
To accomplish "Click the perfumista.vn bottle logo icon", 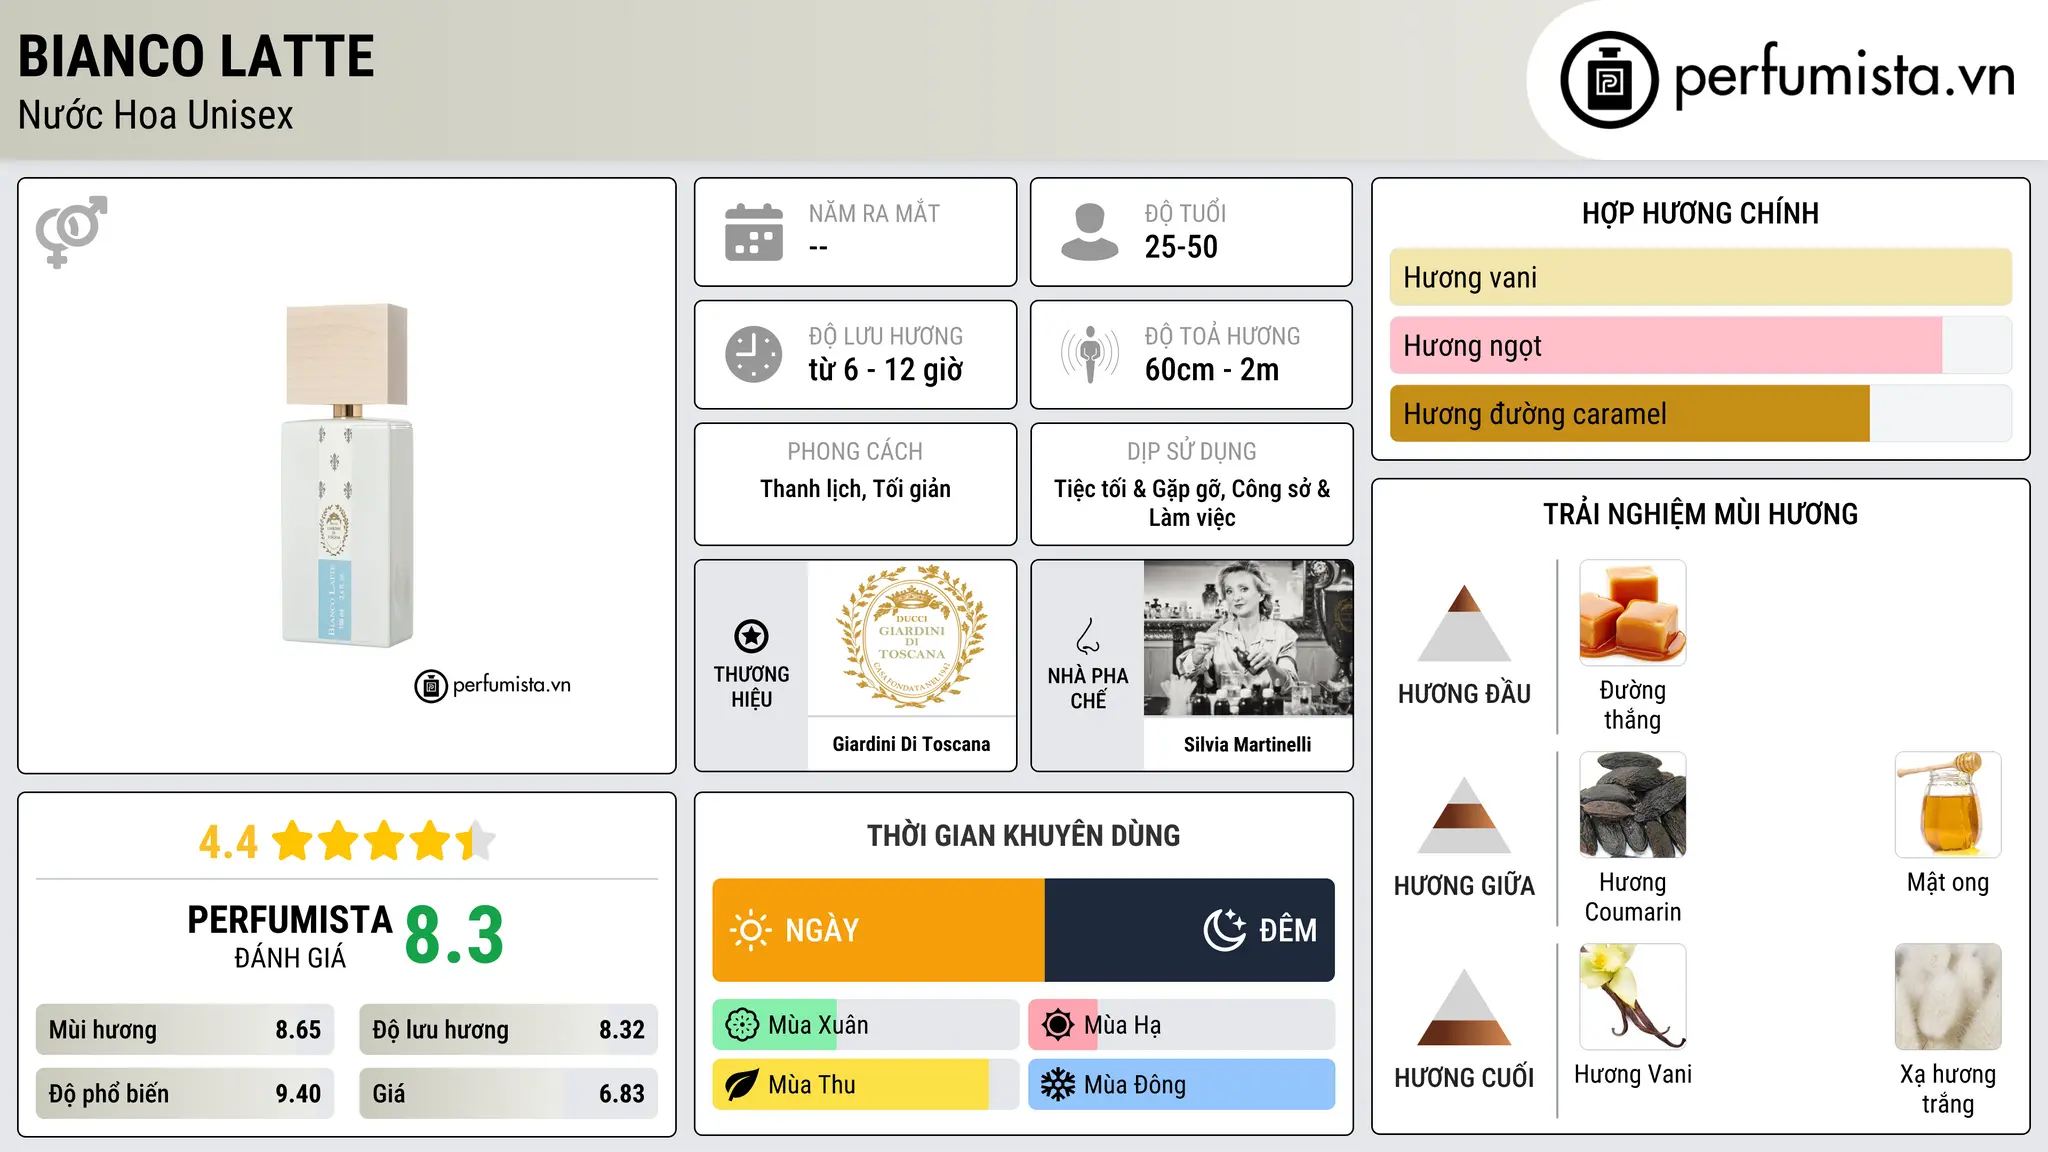I will click(1609, 80).
